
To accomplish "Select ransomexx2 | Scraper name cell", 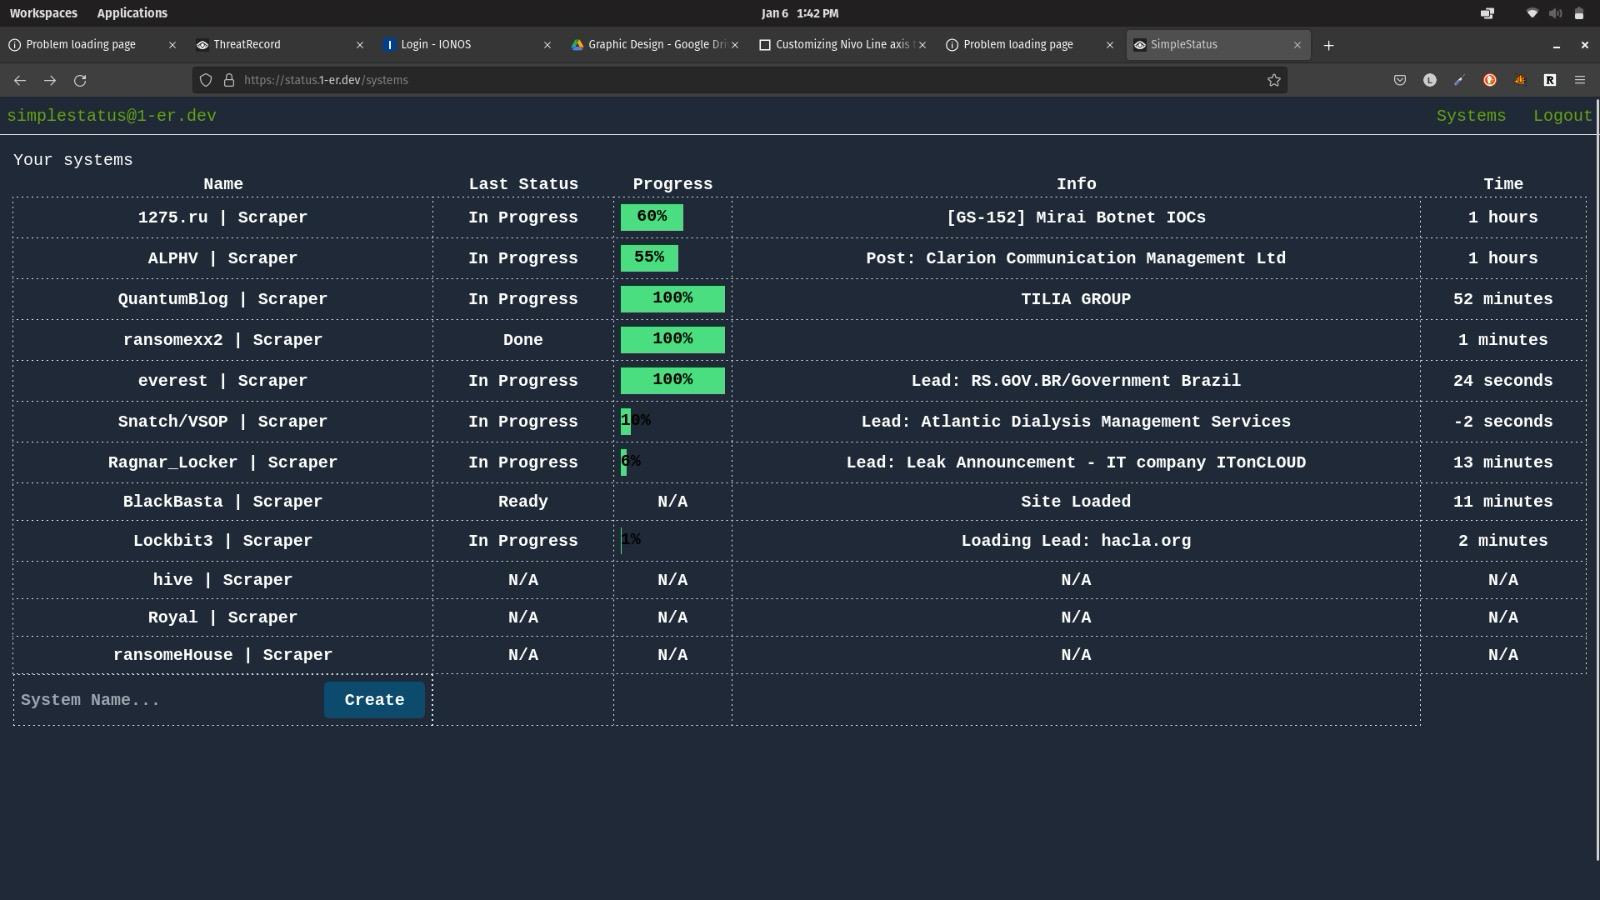I will tap(223, 340).
